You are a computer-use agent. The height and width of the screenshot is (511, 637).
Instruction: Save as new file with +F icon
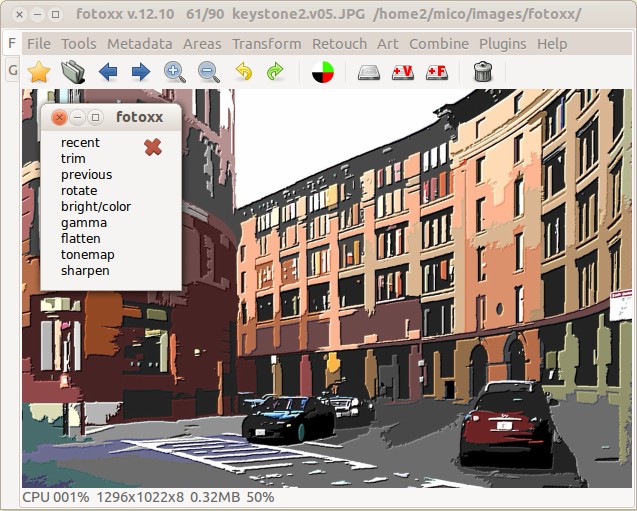tap(437, 72)
